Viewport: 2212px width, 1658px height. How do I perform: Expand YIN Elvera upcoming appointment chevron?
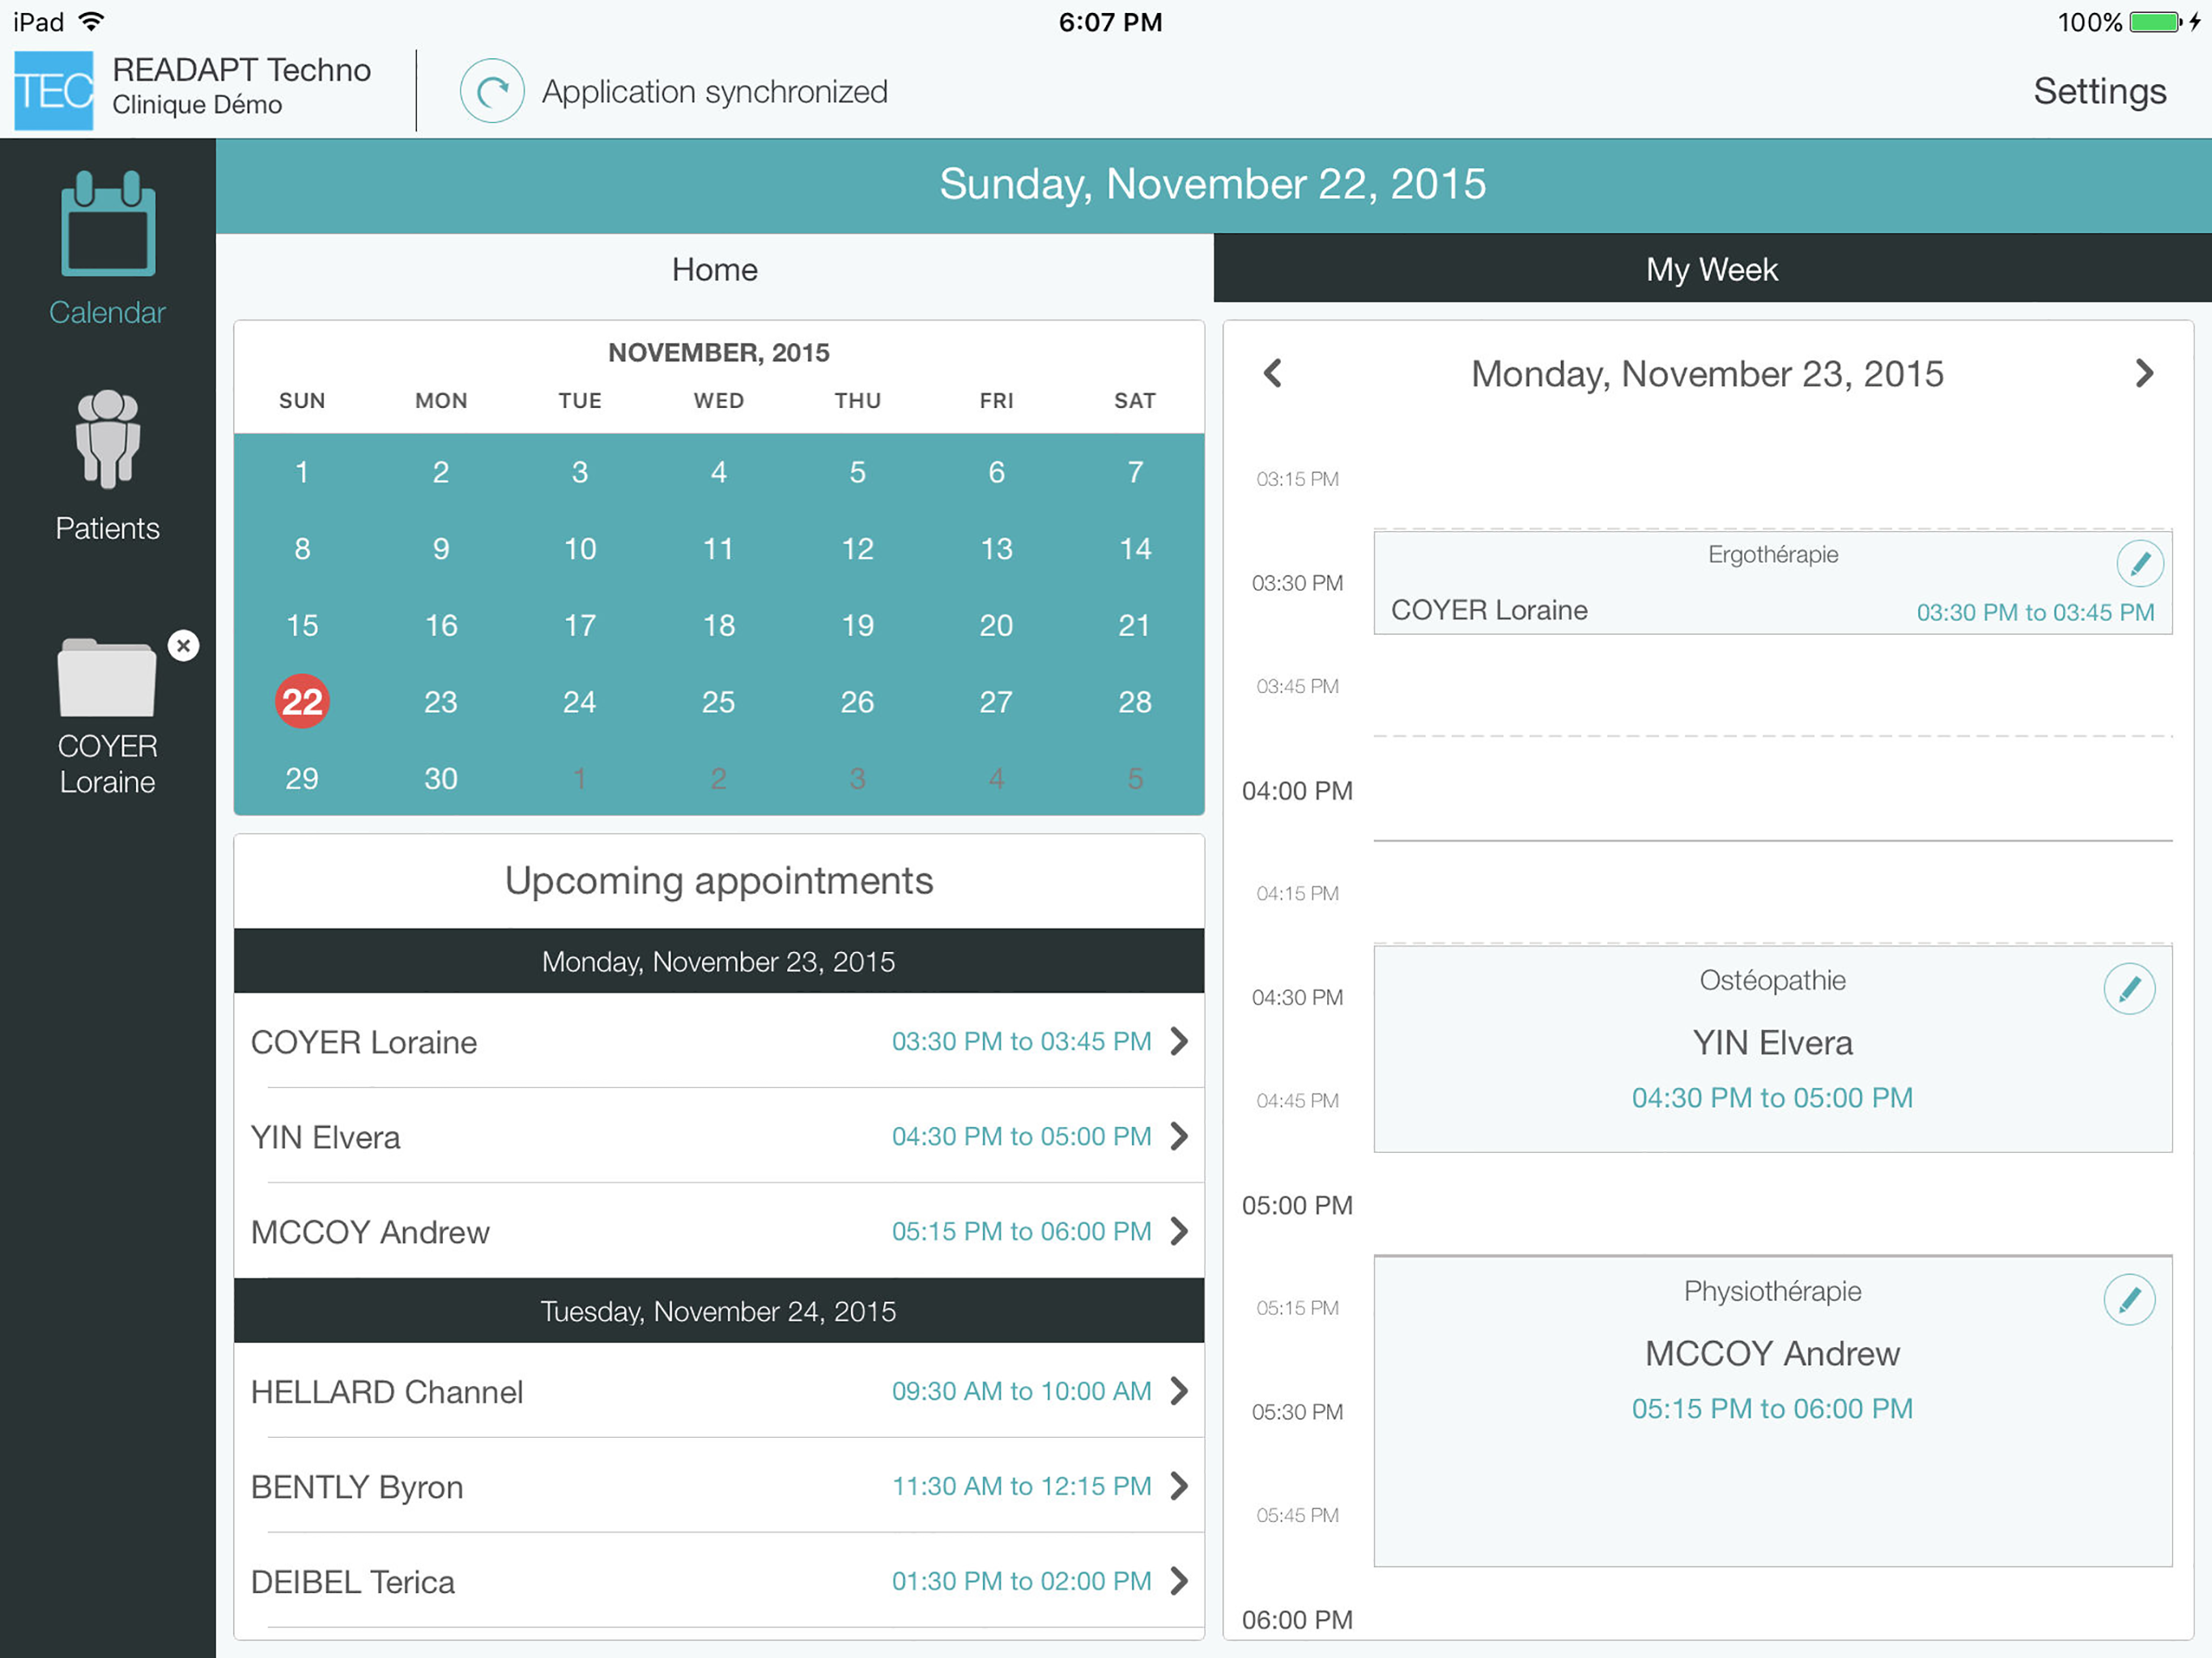[1180, 1136]
